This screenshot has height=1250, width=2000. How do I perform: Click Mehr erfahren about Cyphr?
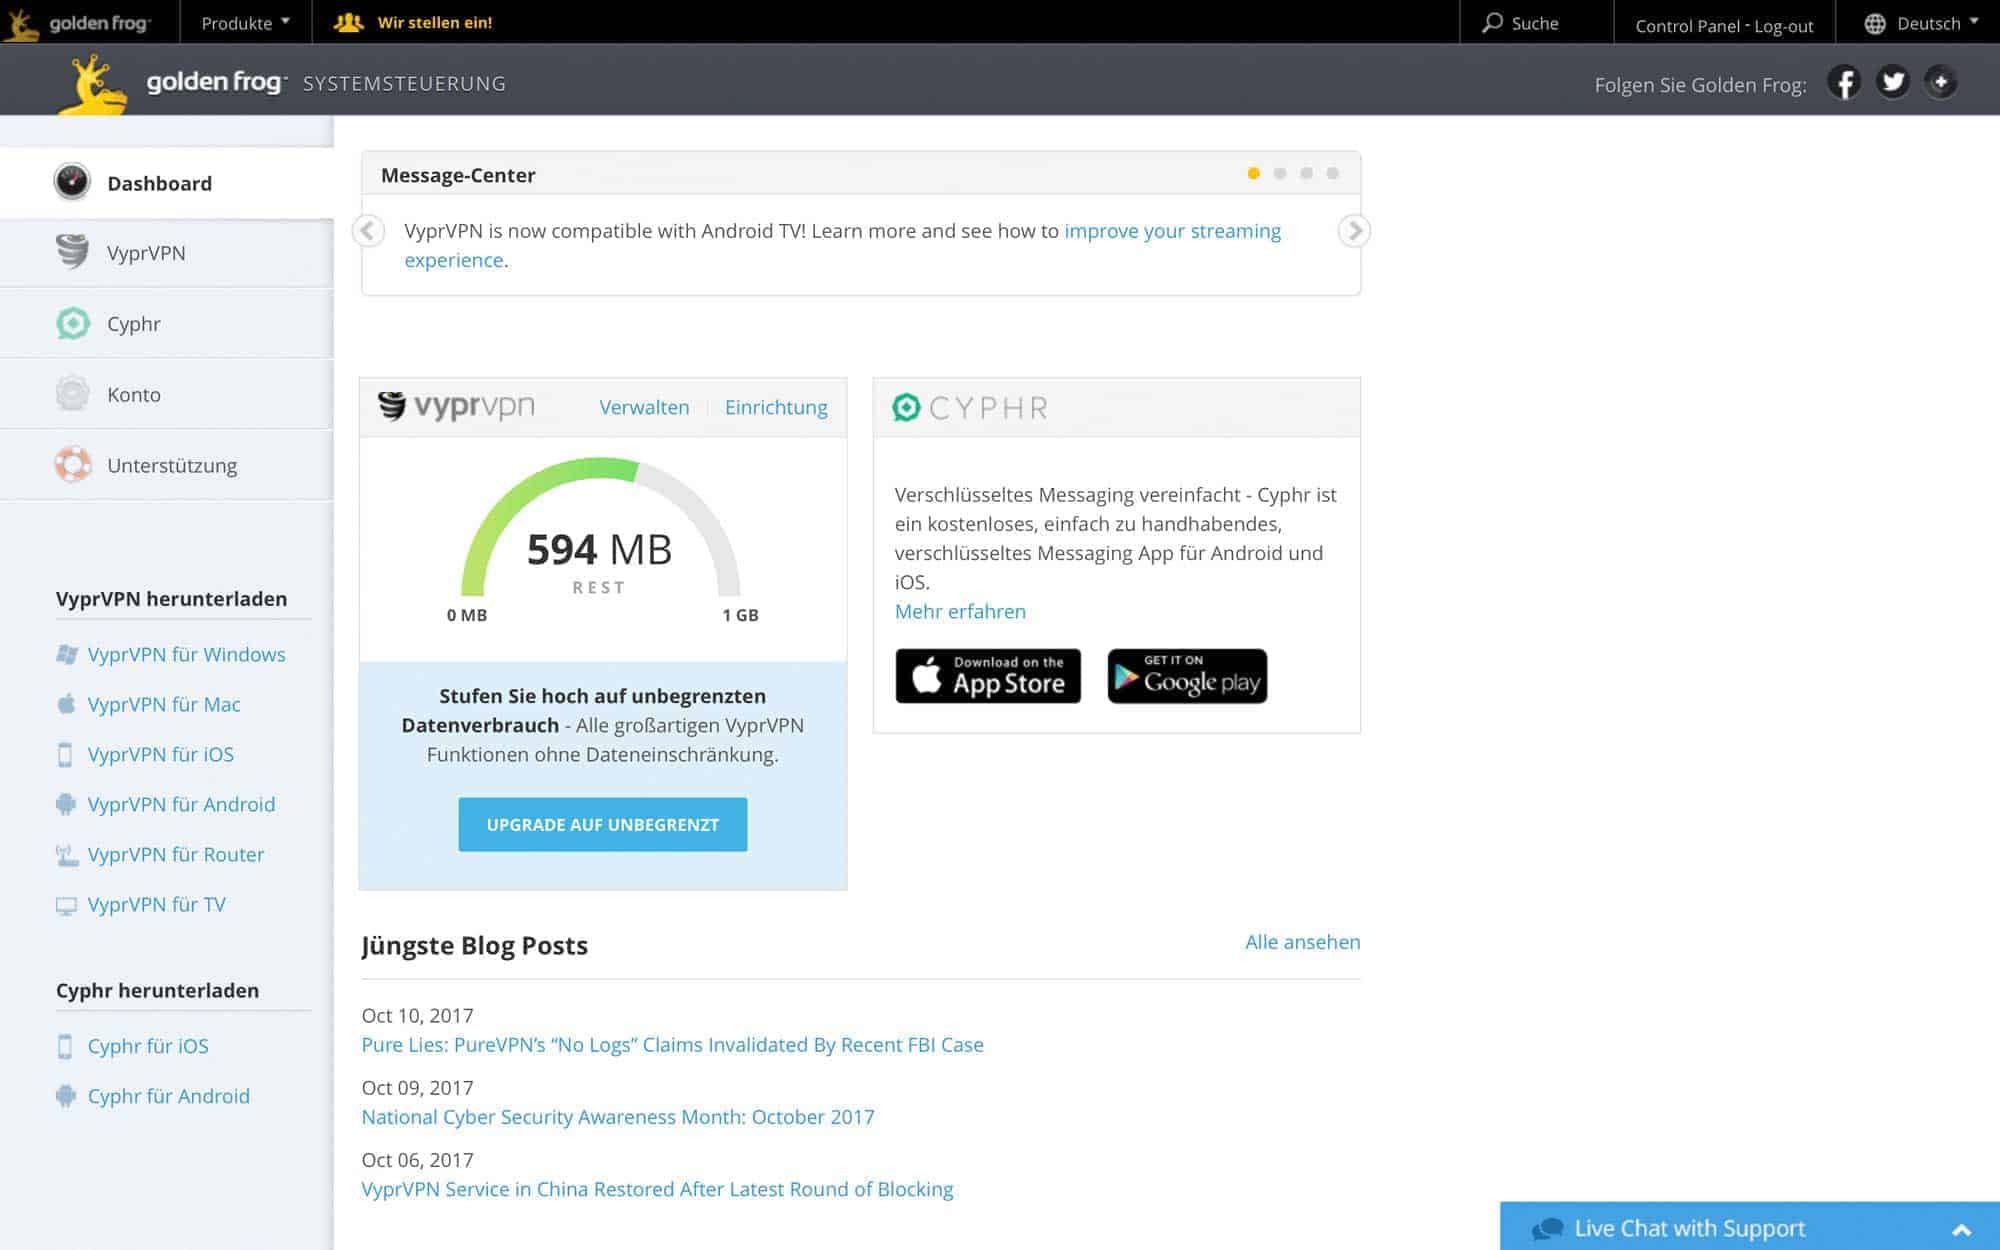(x=960, y=611)
